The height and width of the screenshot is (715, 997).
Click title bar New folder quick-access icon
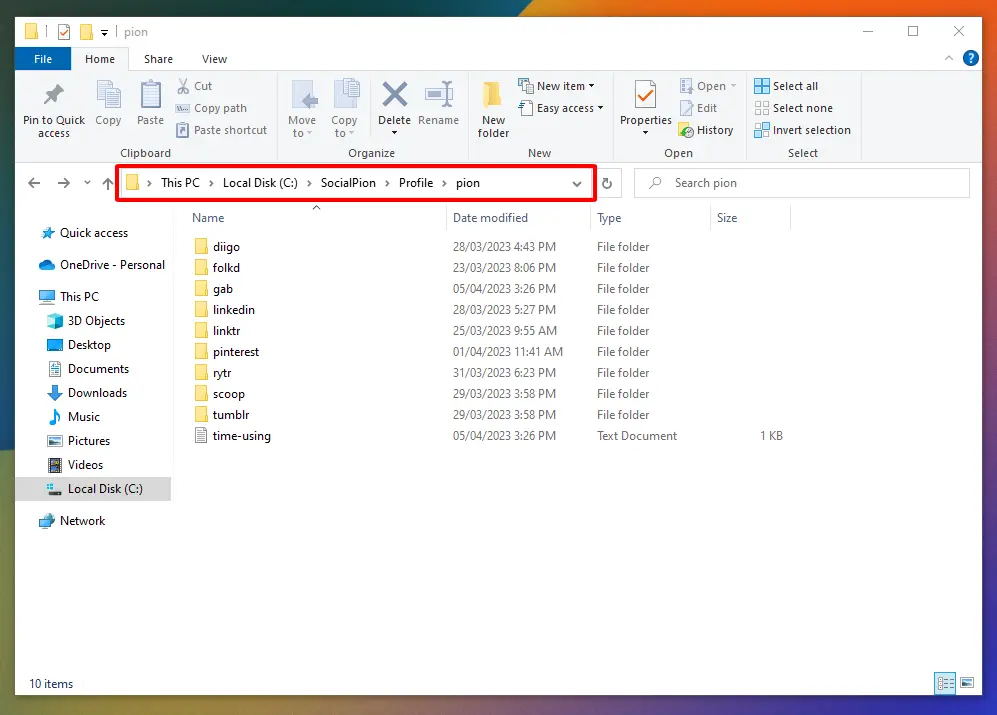point(86,32)
